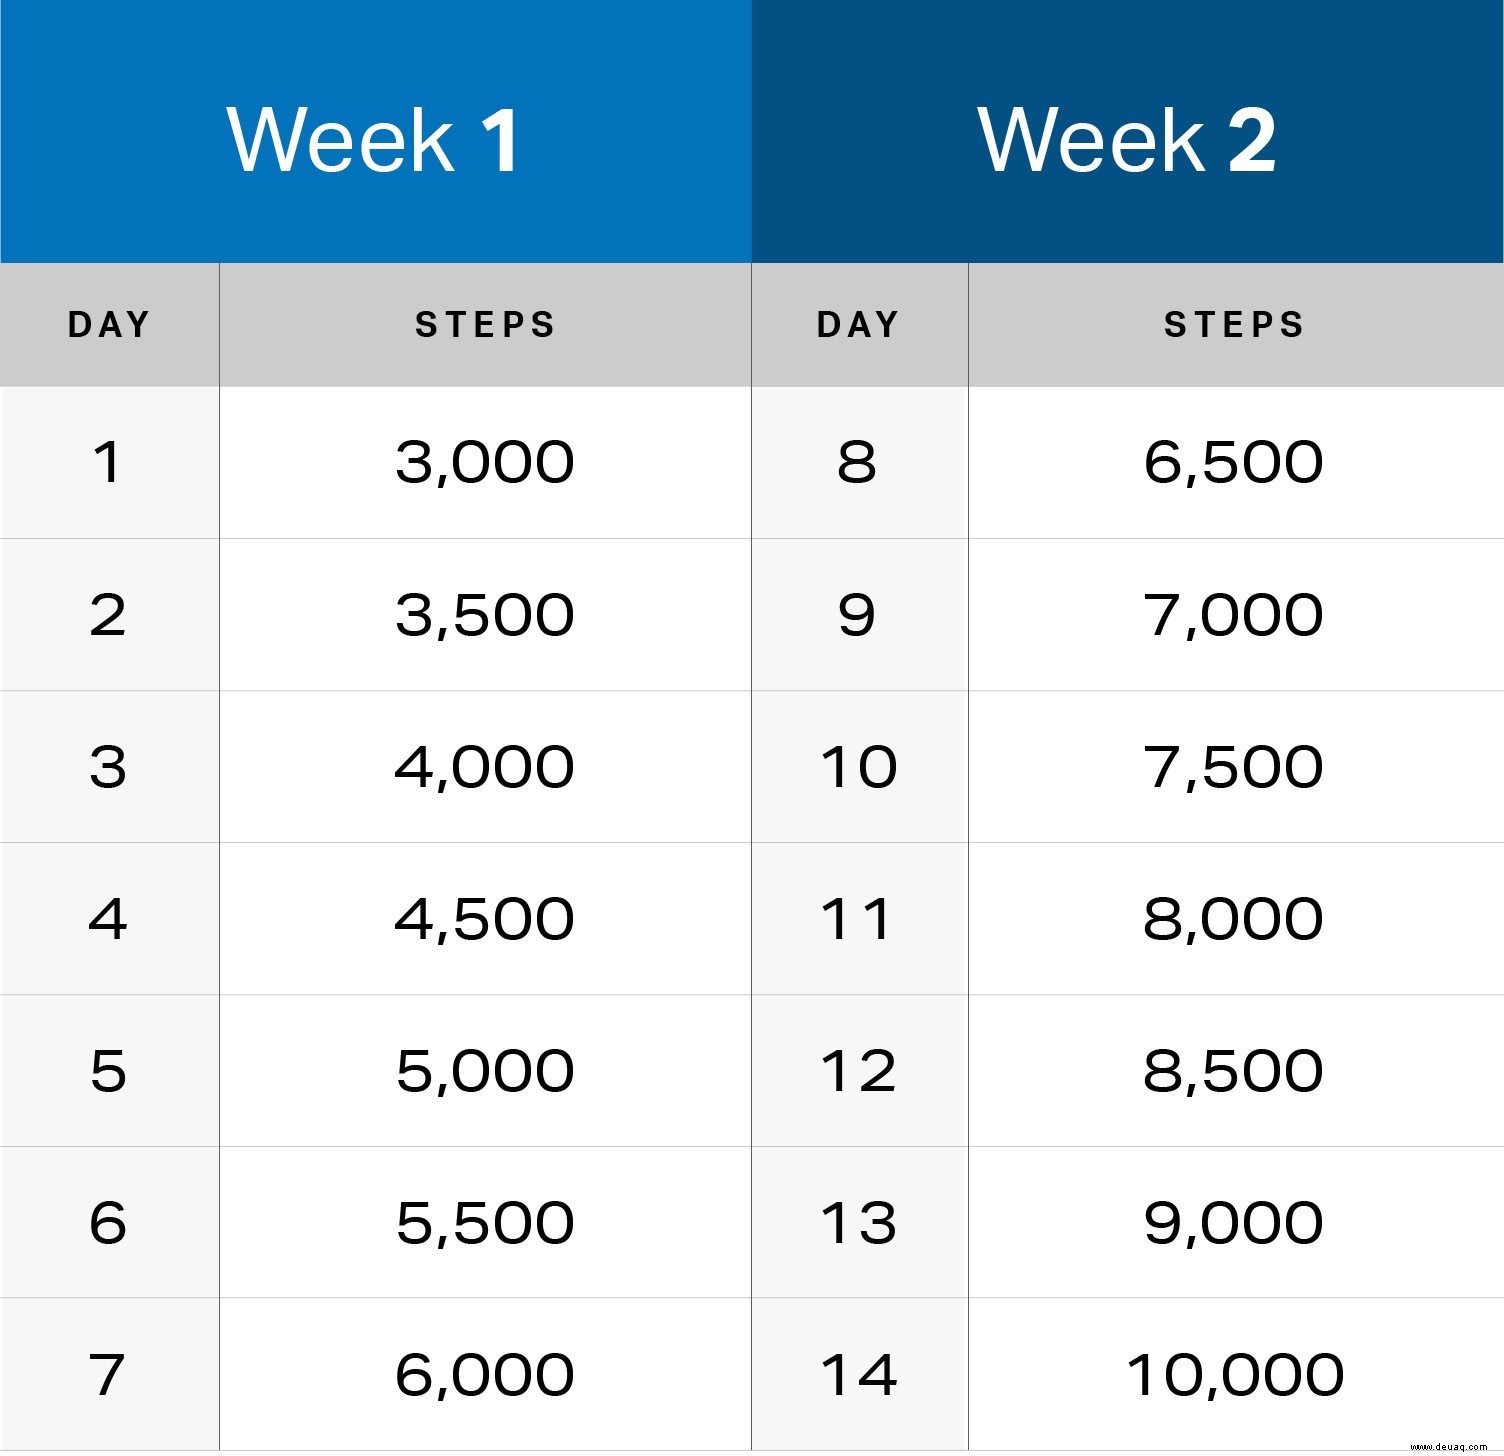
Task: Click the 8,000 steps cell
Action: pyautogui.click(x=1236, y=919)
